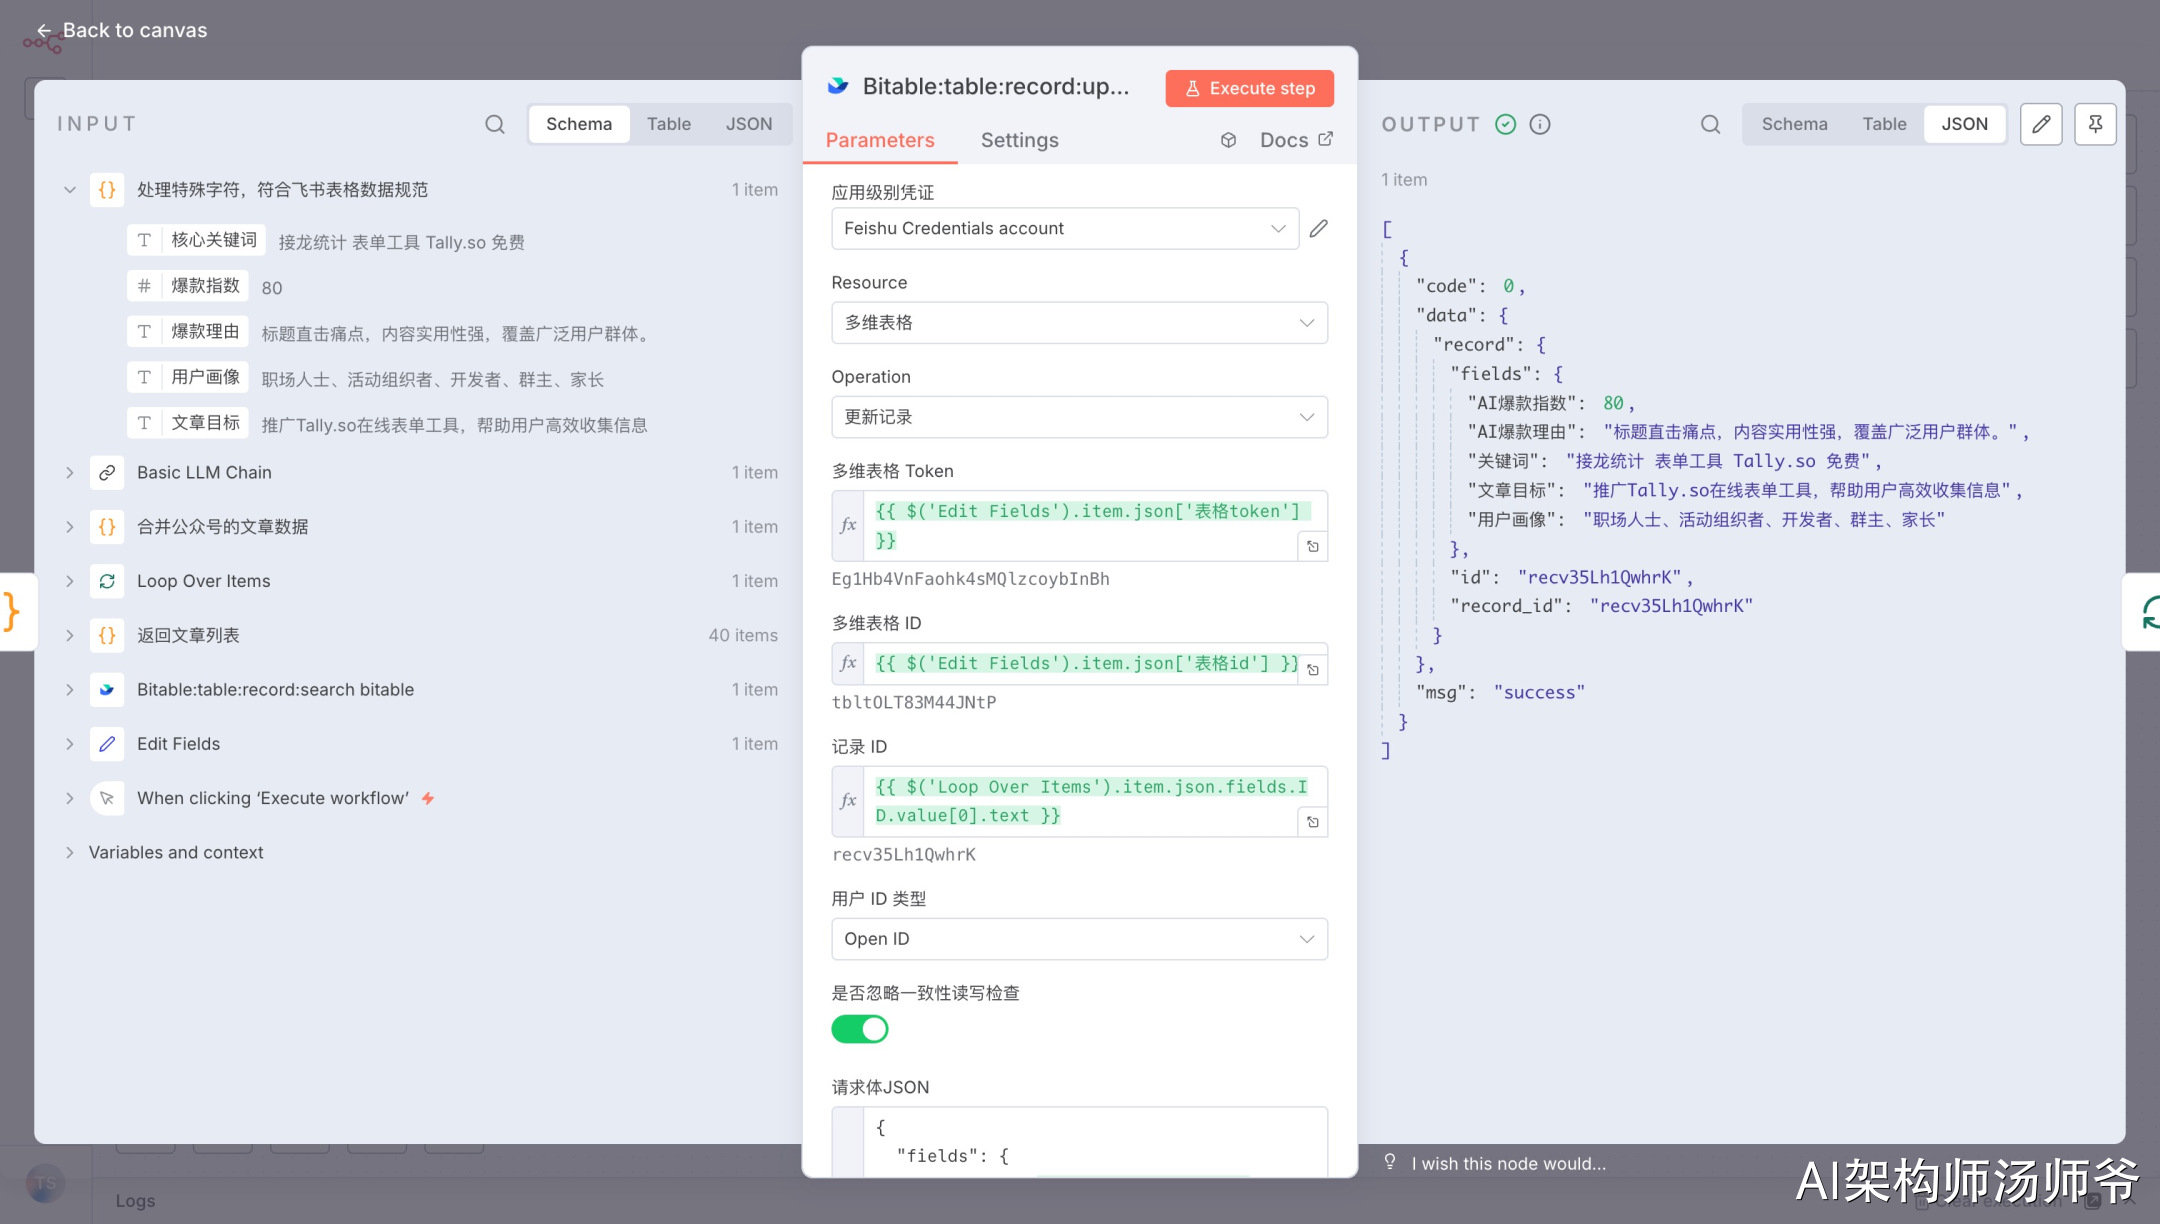Viewport: 2160px width, 1224px height.
Task: Click the output info icon
Action: pyautogui.click(x=1540, y=124)
